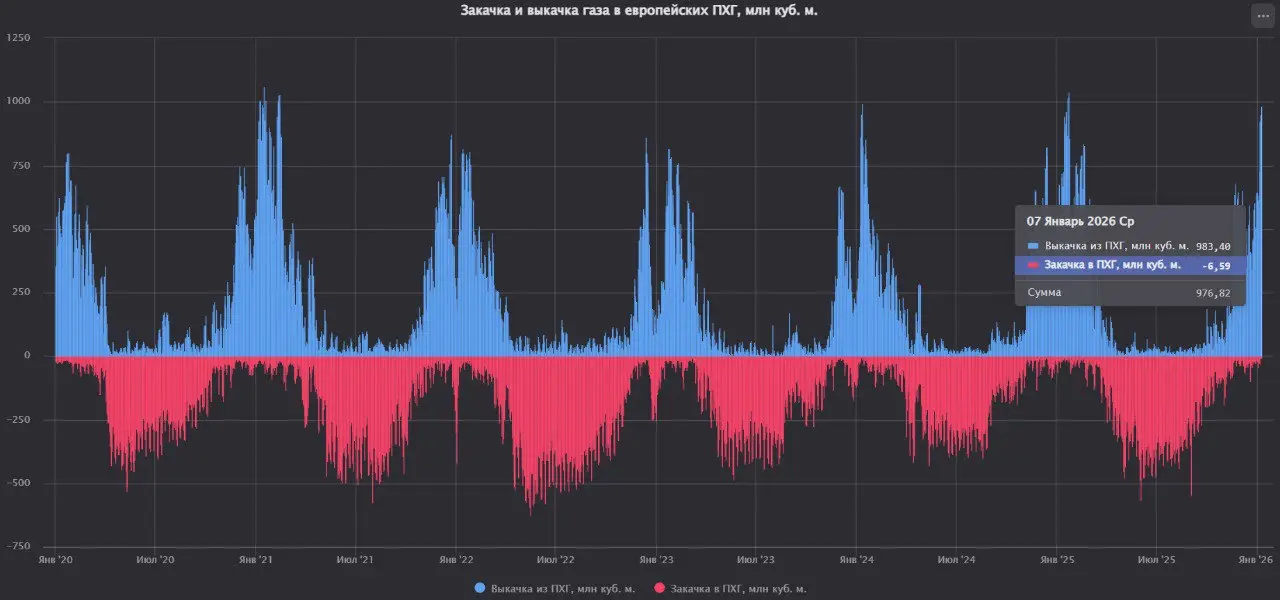
Task: Select the highlighted Закачка в ПХГ tooltip row
Action: tap(1130, 265)
